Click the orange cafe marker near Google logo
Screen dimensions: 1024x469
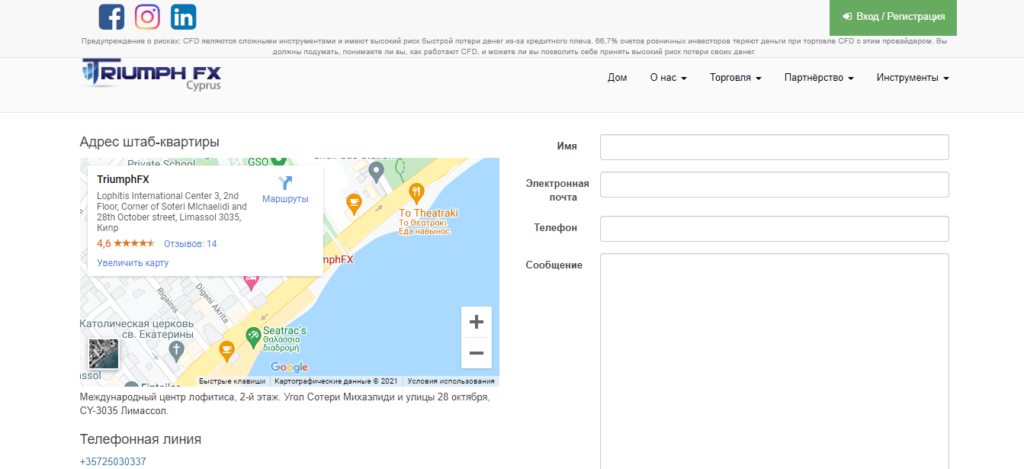click(226, 351)
